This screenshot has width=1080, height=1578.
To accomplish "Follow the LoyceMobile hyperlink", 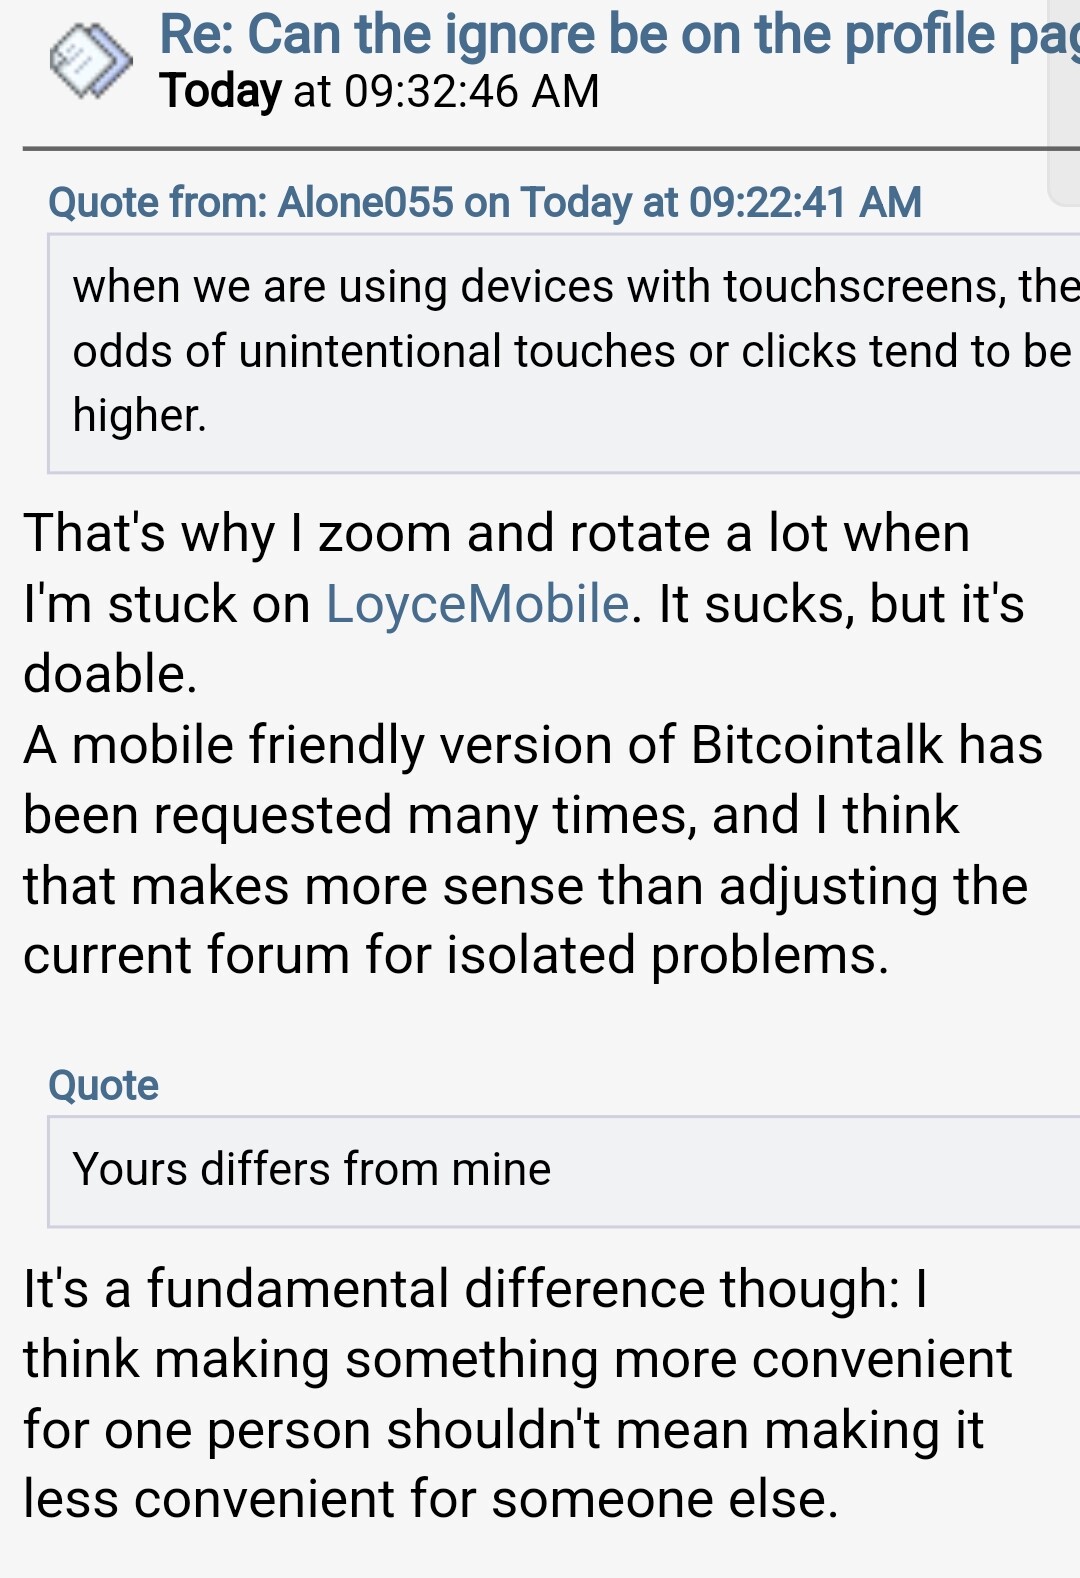I will (x=477, y=604).
